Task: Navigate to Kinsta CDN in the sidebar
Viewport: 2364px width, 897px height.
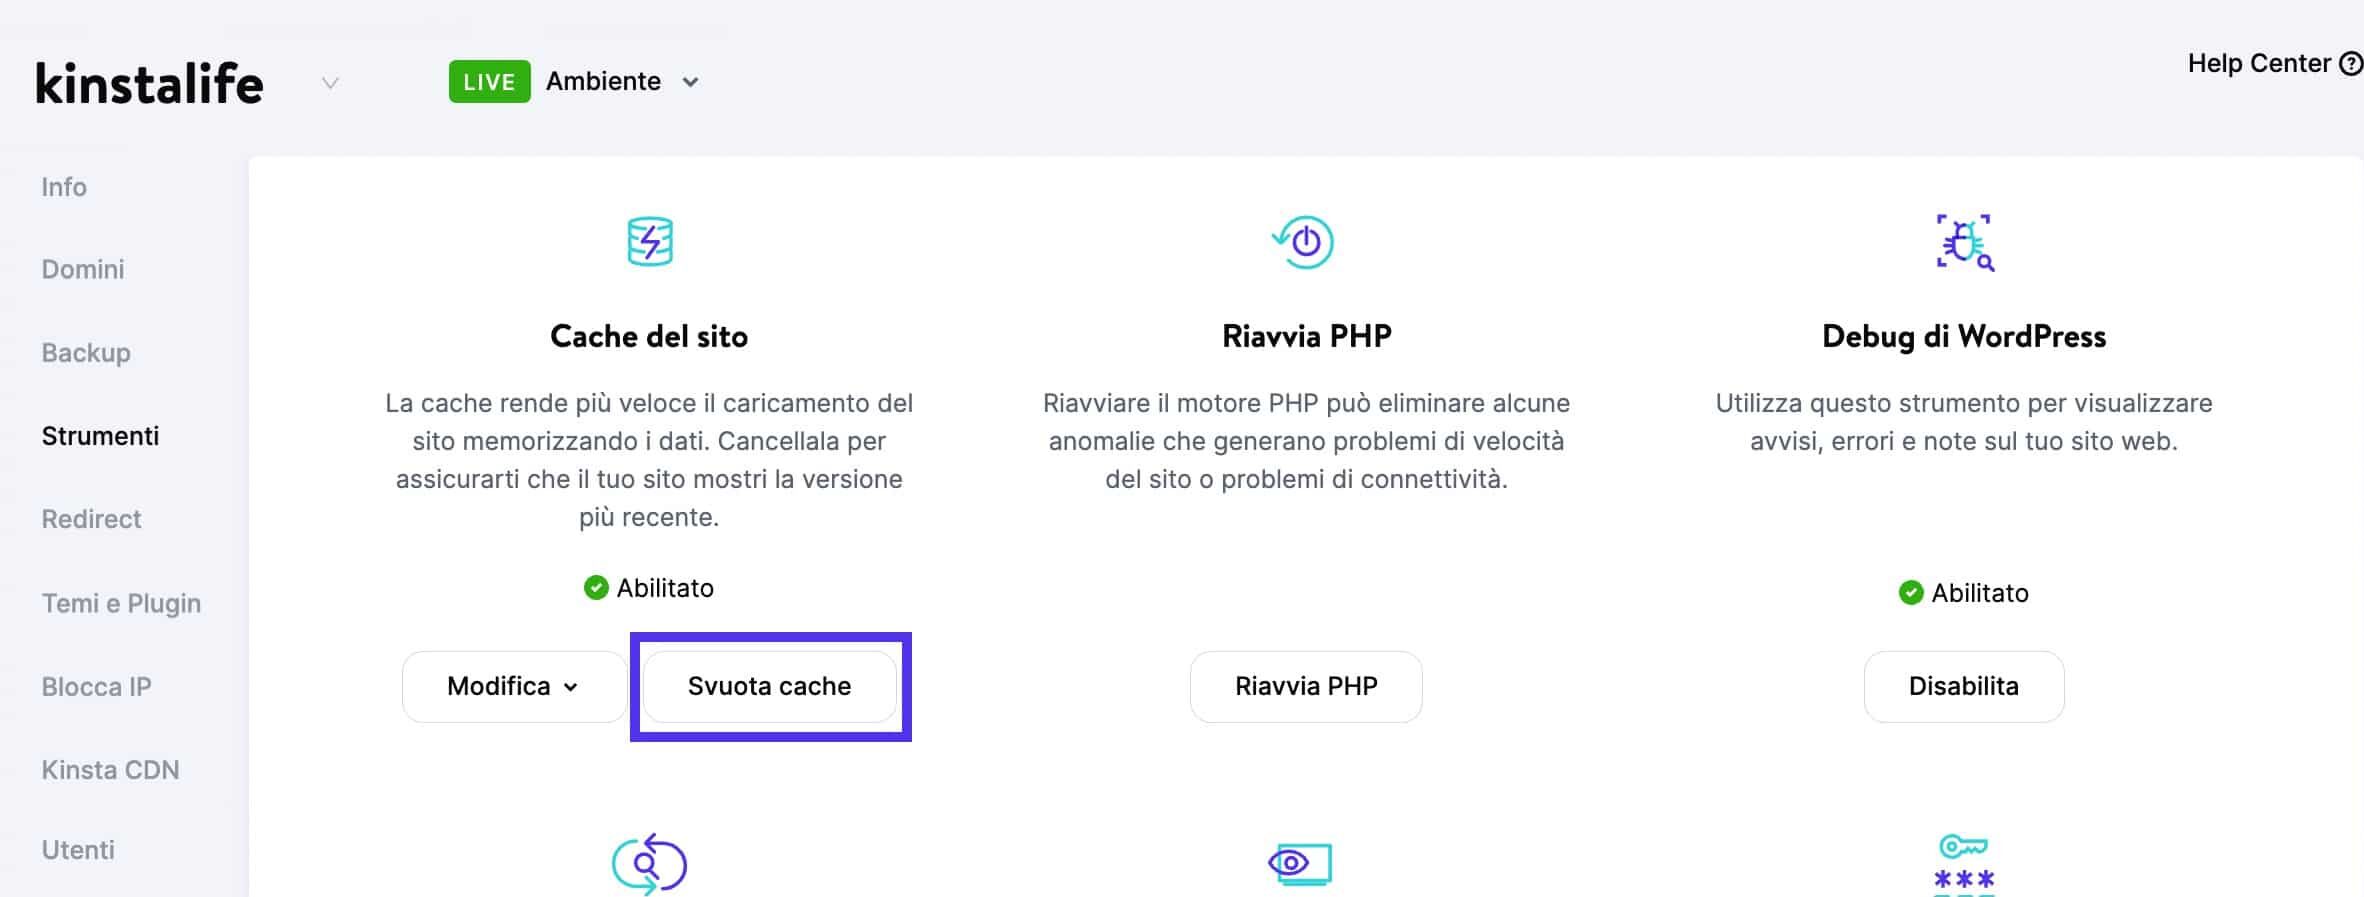Action: (110, 770)
